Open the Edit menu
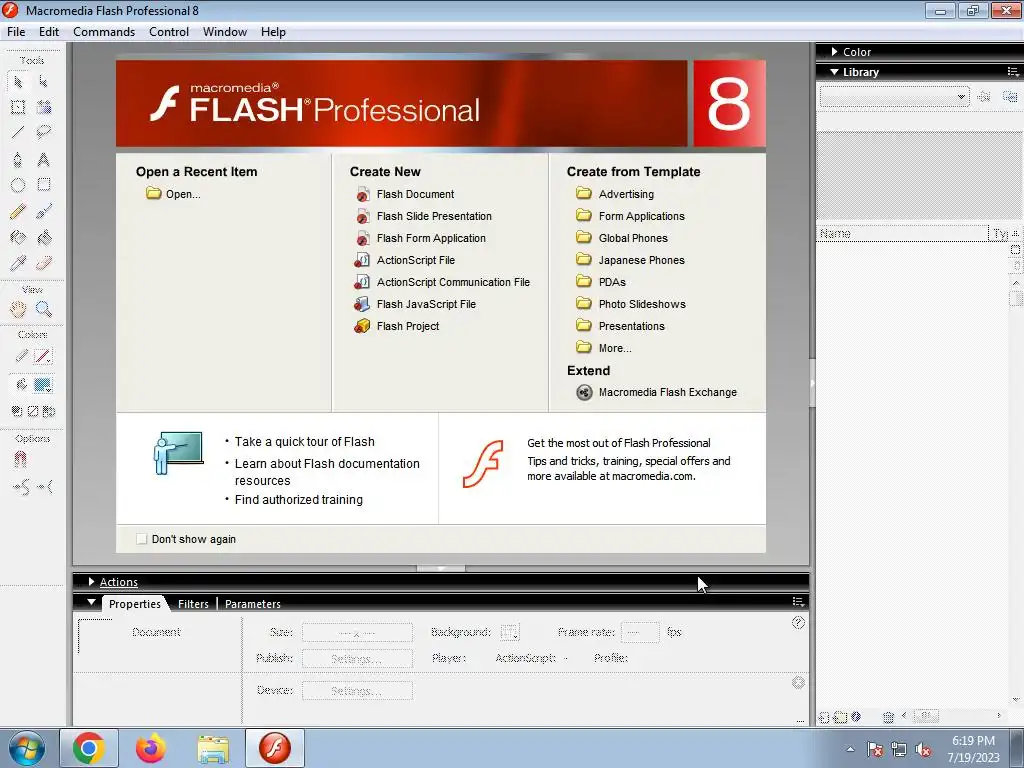 point(49,32)
